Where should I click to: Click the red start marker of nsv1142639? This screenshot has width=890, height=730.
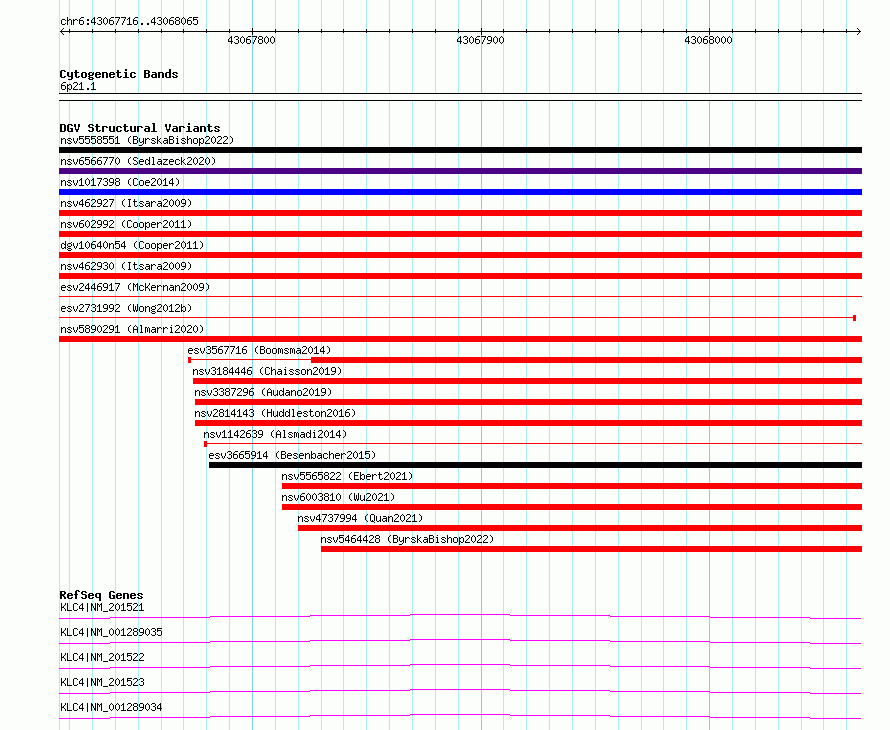tap(205, 444)
